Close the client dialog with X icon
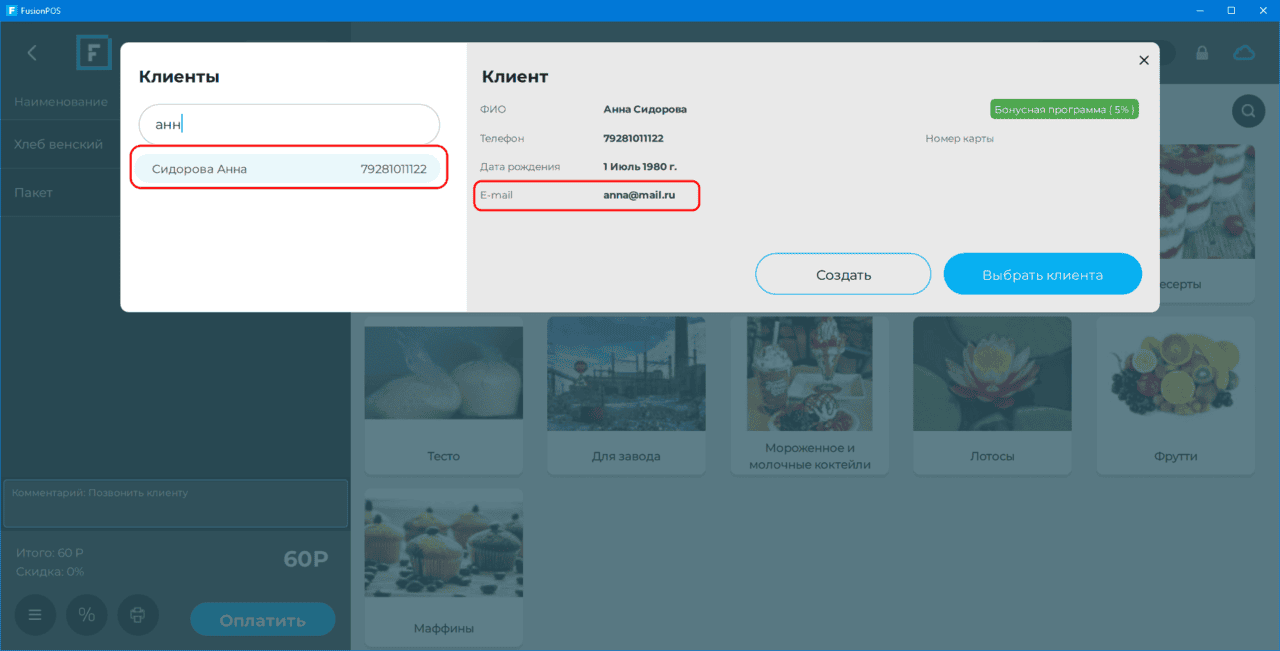 (x=1144, y=60)
